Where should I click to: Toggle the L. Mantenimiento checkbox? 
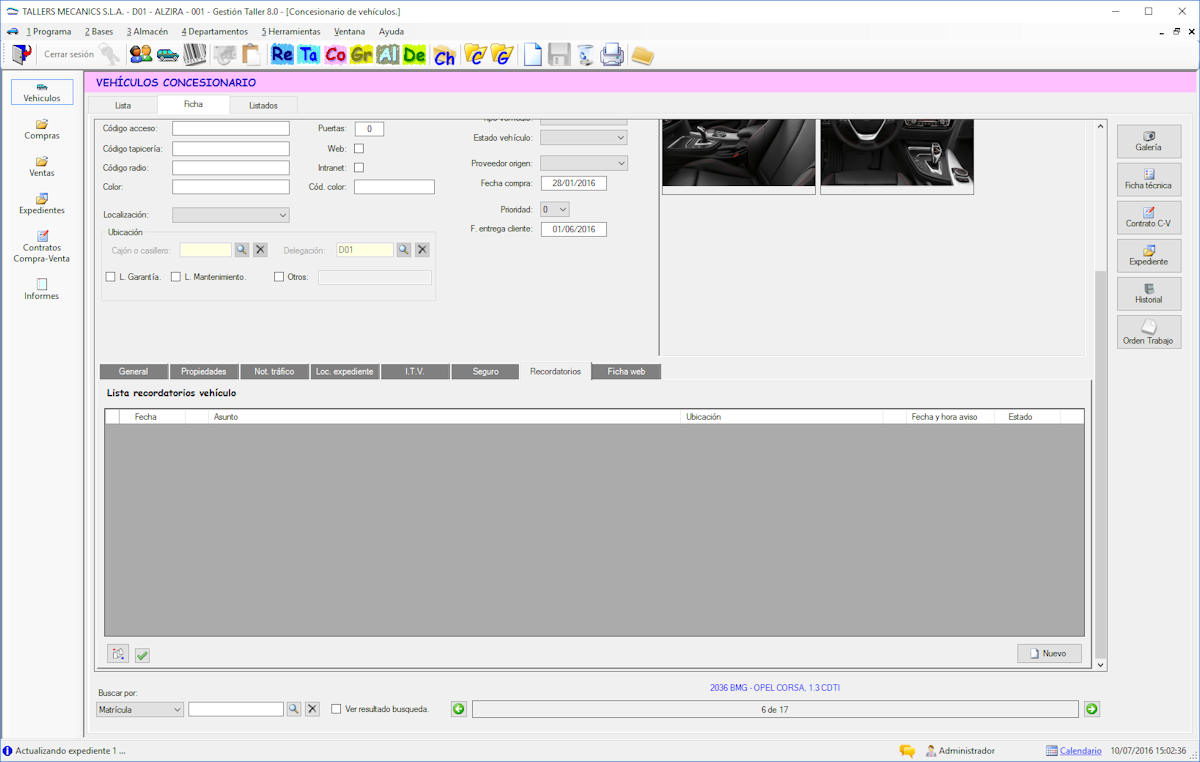tap(176, 277)
